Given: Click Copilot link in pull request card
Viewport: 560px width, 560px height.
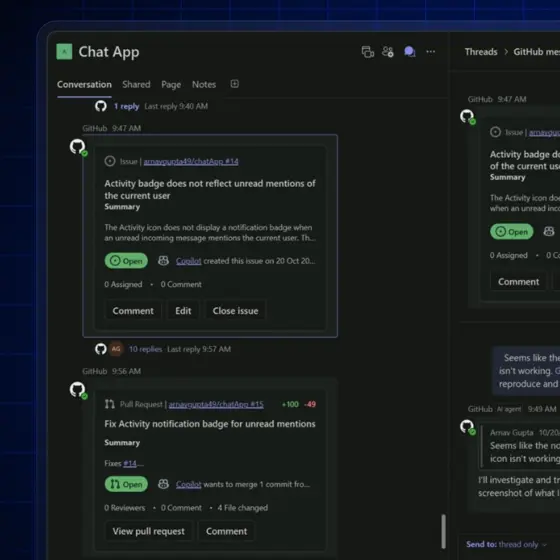Looking at the screenshot, I should [189, 484].
